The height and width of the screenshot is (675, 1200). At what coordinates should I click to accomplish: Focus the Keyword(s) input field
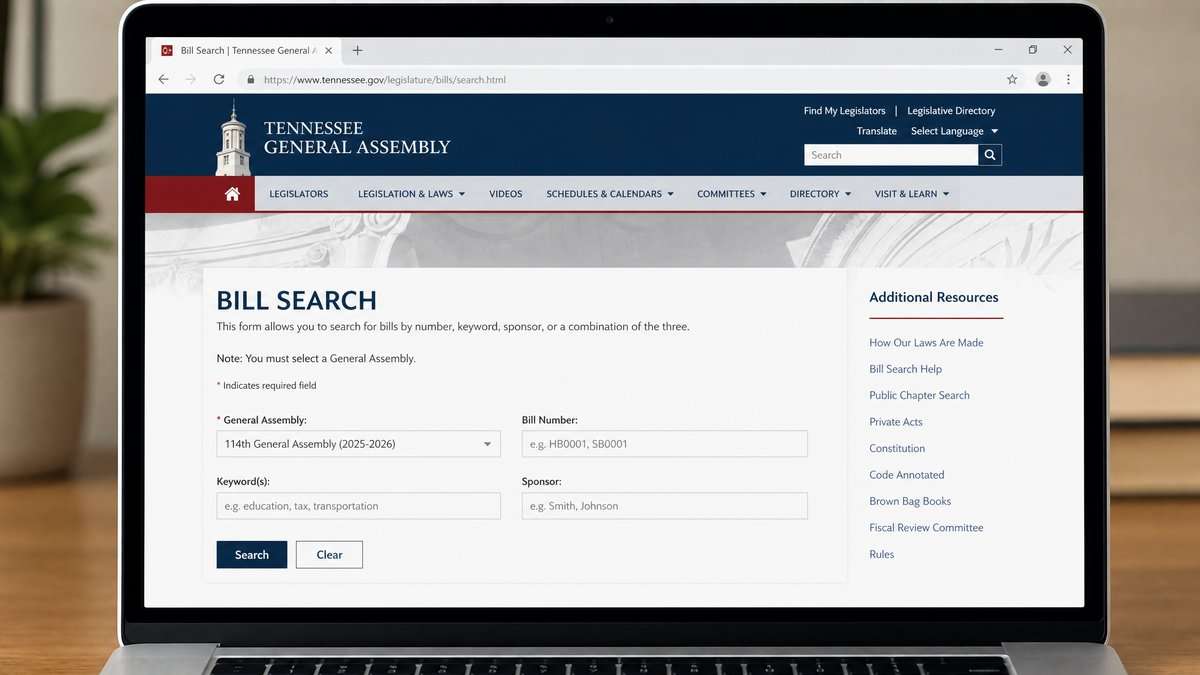coord(358,506)
